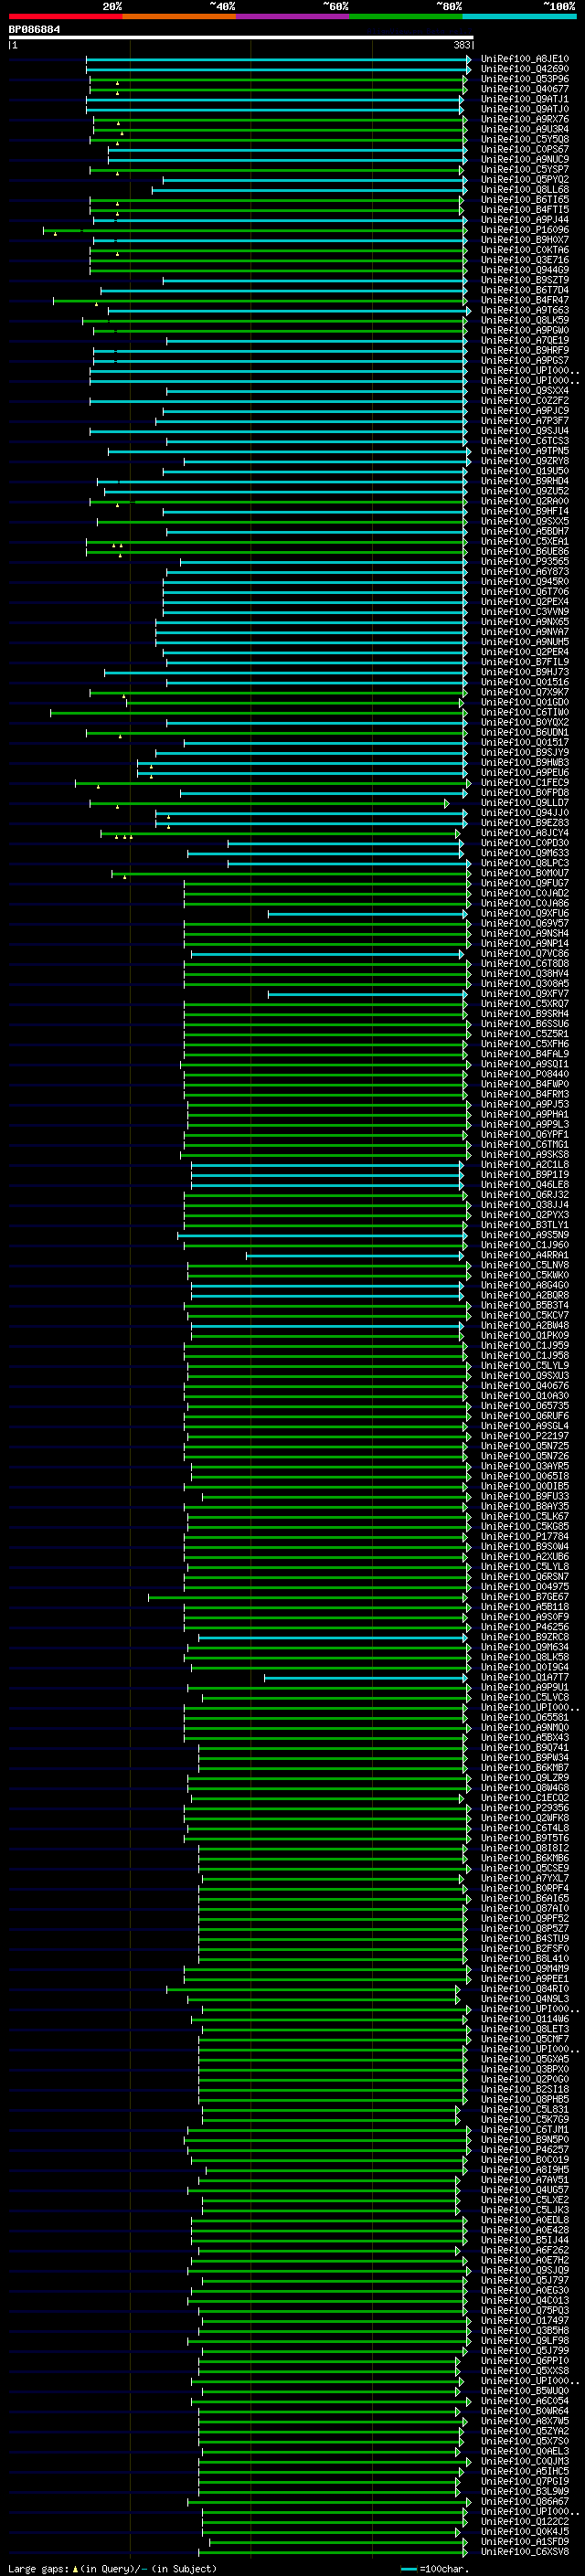Click the UniRef100_B9SZT9 label
Image resolution: width=585 pixels, height=2576 pixels.
524,280
